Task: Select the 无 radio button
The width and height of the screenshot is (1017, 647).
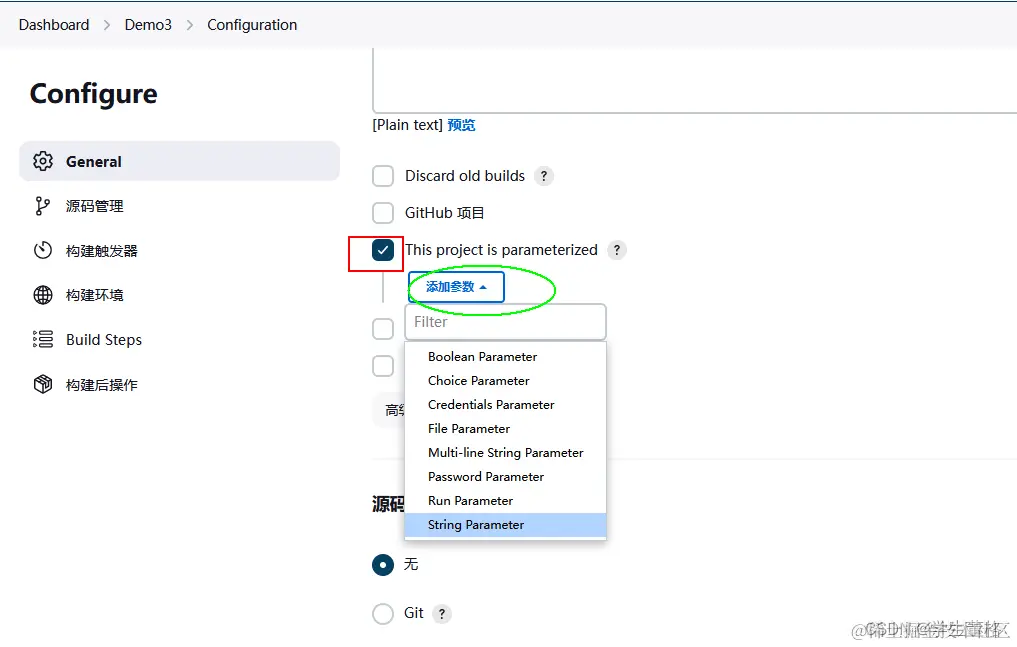Action: tap(383, 565)
